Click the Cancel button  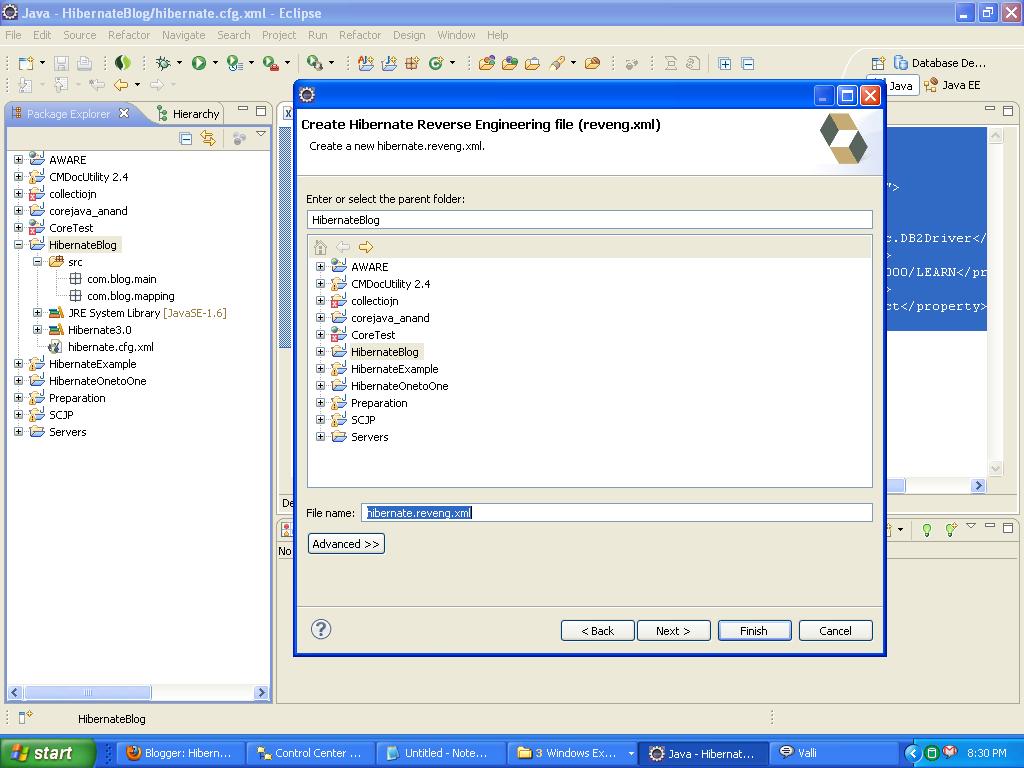click(835, 631)
